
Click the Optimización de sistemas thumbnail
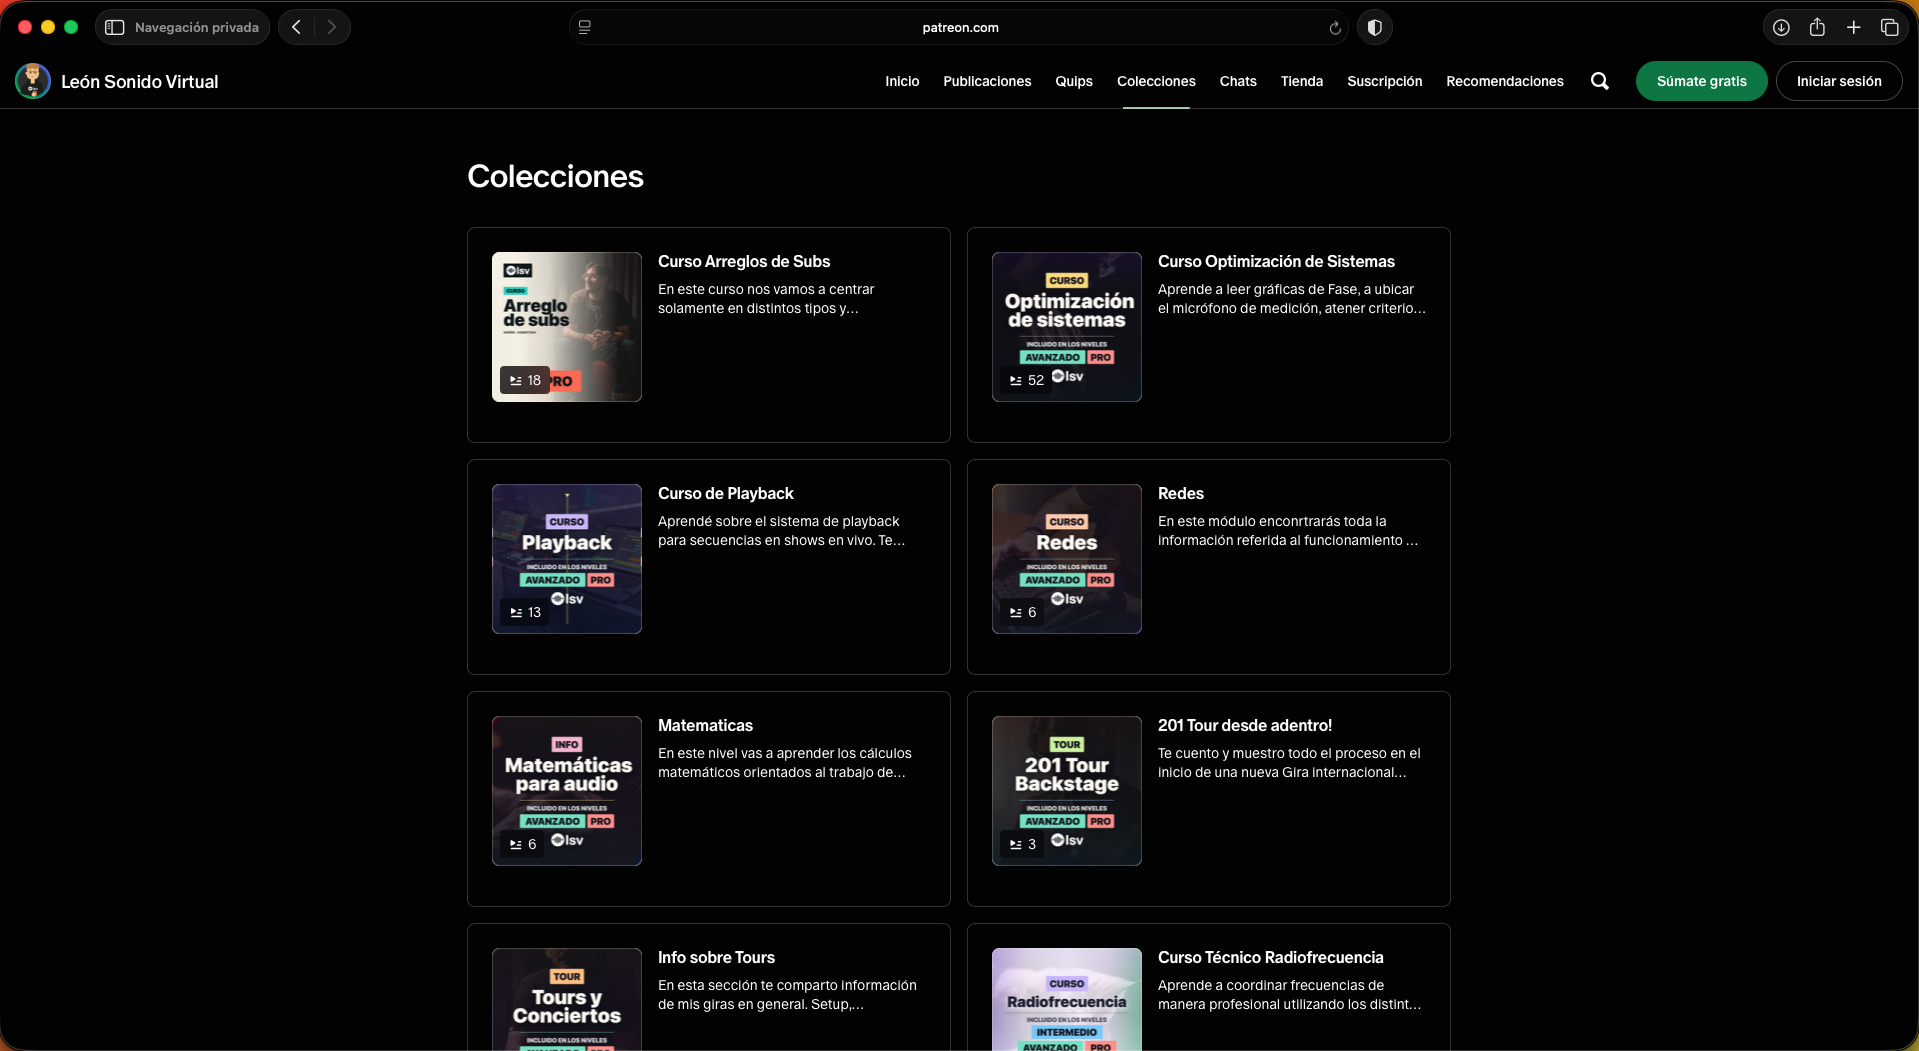[1067, 327]
